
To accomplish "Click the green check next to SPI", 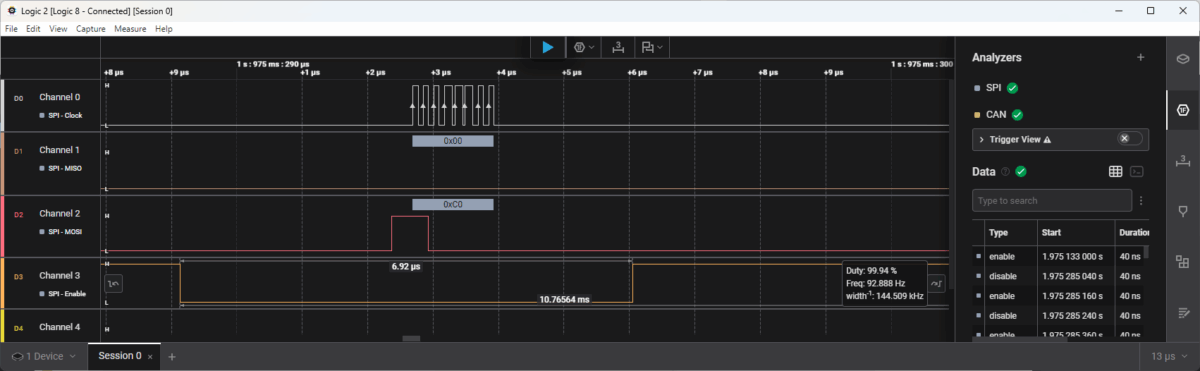I will 1012,88.
